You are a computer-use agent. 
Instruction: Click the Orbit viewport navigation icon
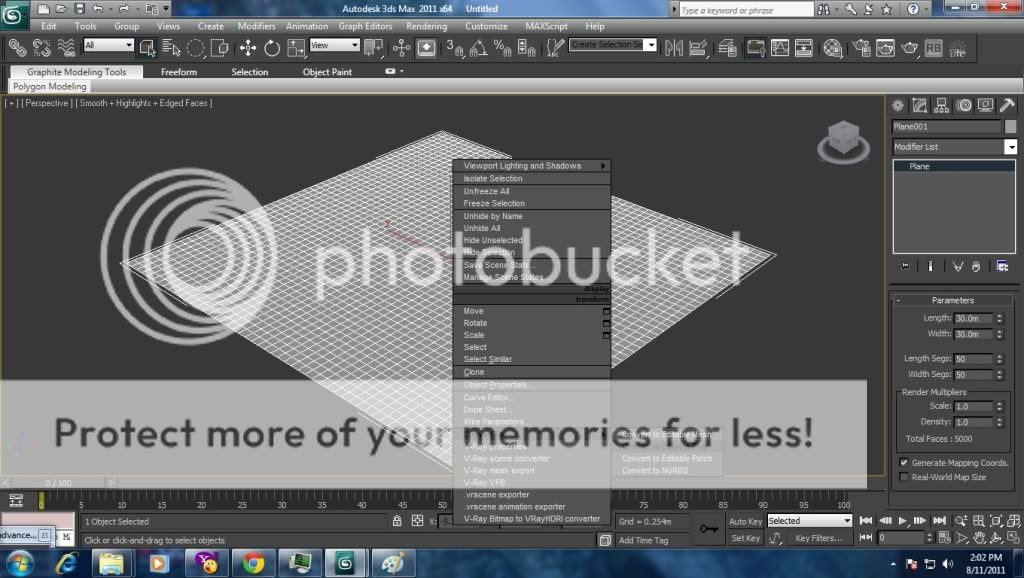pyautogui.click(x=995, y=538)
